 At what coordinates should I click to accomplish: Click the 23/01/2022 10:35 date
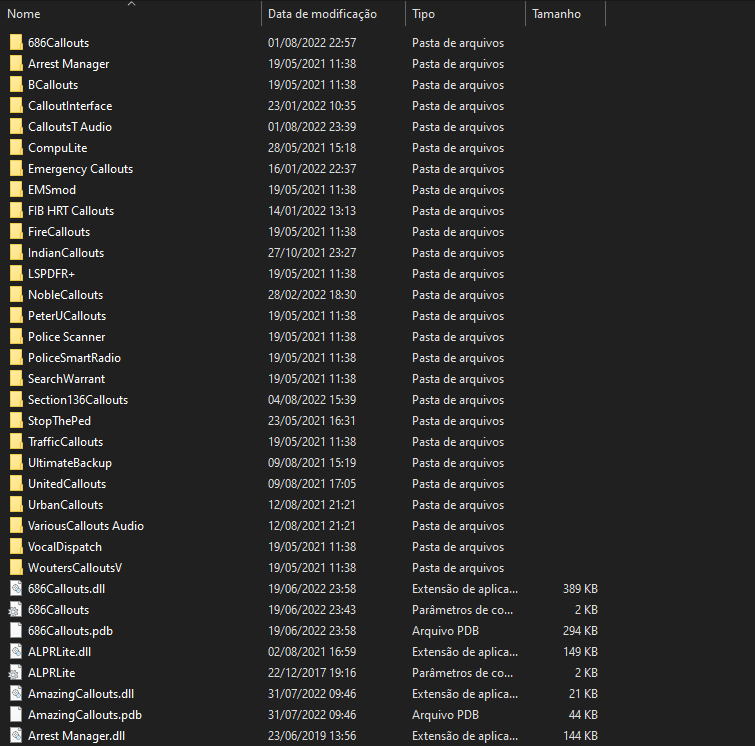[312, 105]
